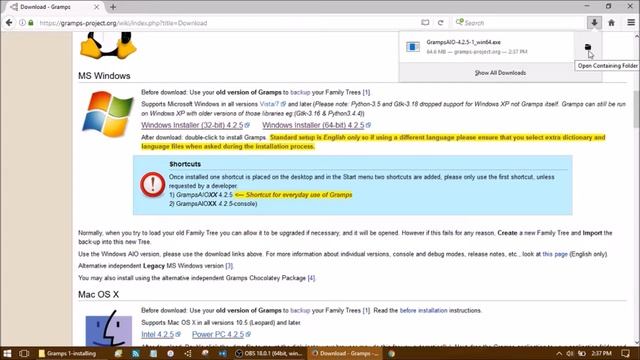Click the Intel 4.2.5 Mac download link
Viewport: 640px width, 360px height.
tap(160, 334)
